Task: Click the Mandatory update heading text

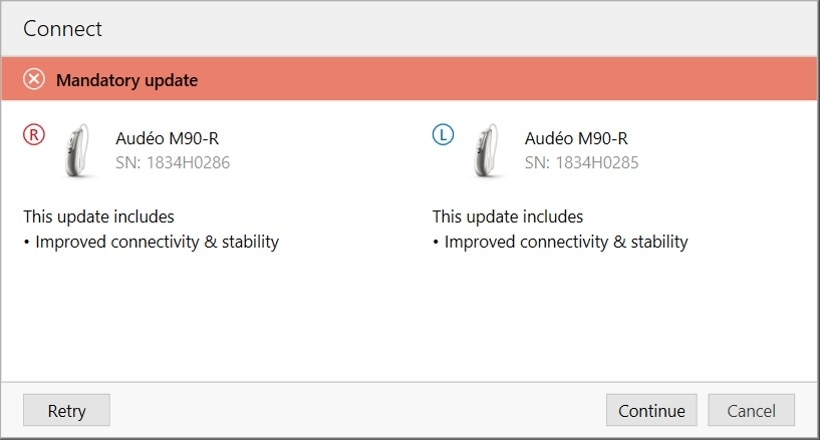Action: tap(127, 80)
